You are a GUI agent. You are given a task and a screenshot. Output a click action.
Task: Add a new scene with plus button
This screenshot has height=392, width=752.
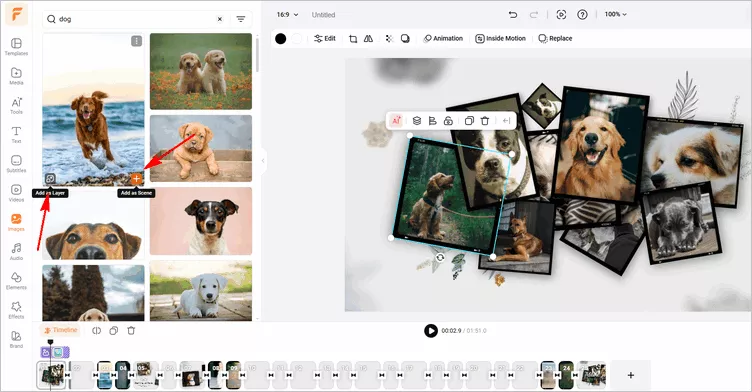(631, 375)
